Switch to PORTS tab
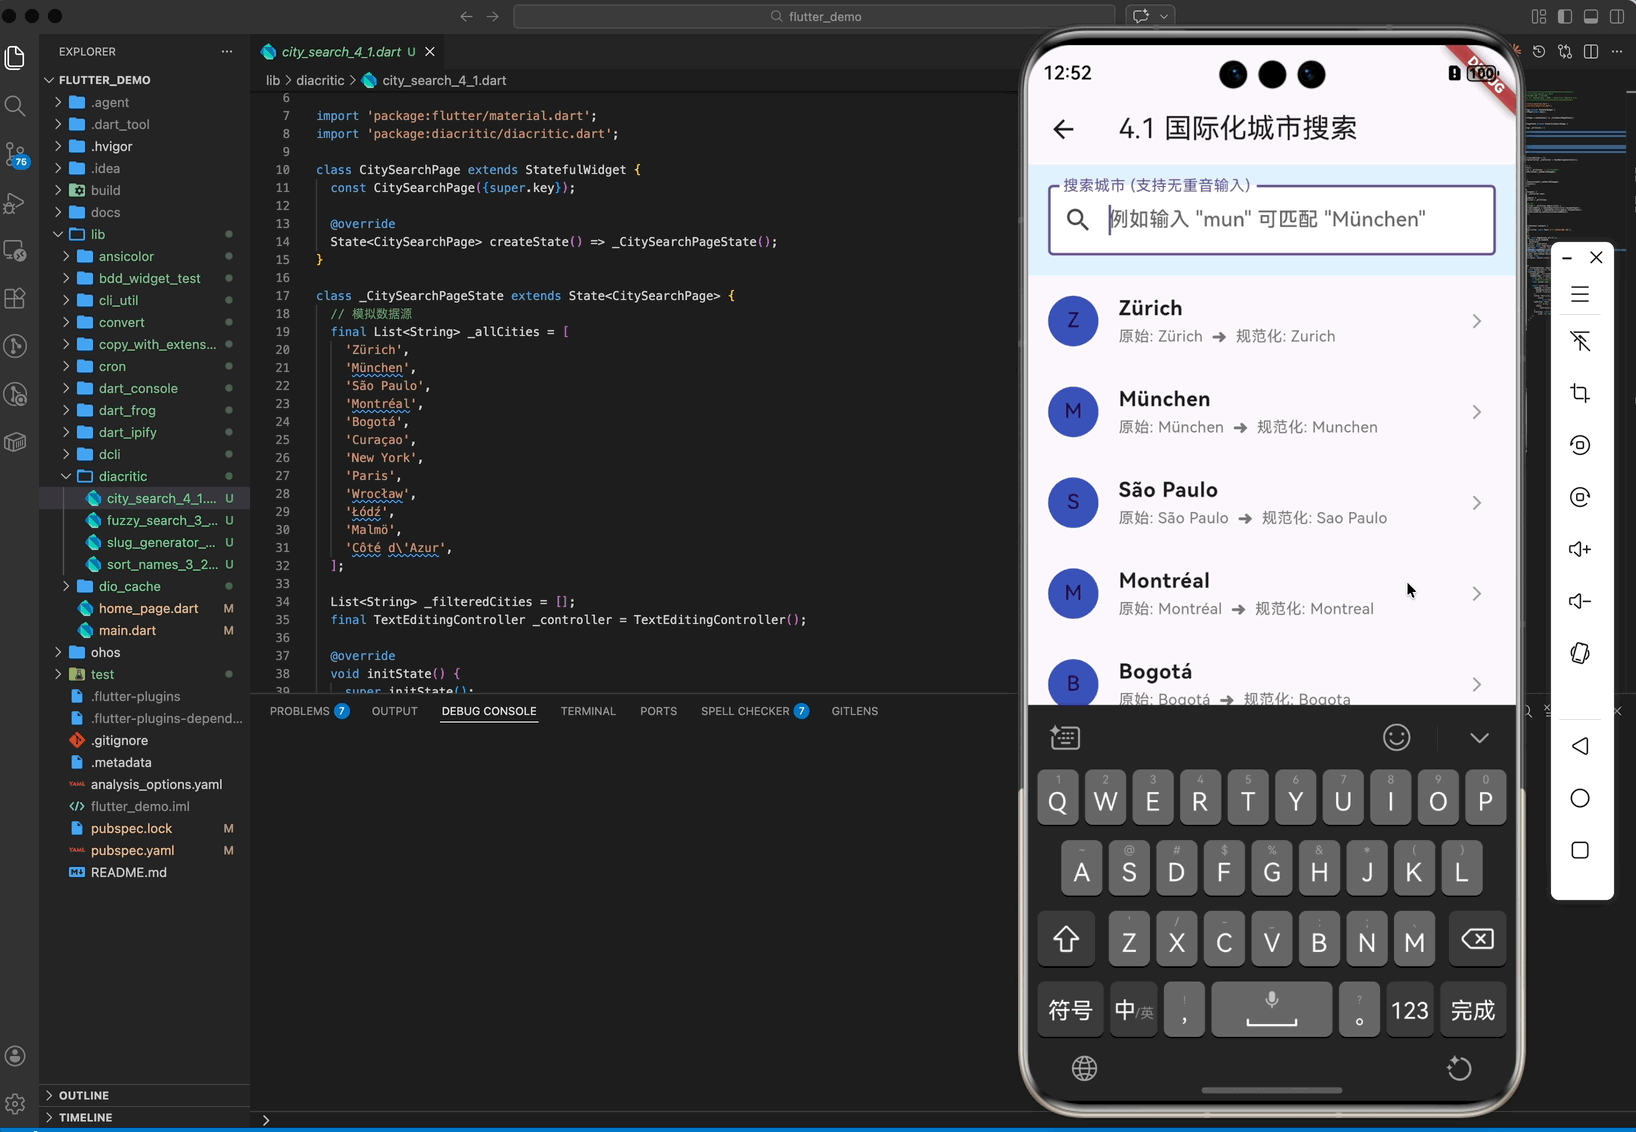 [x=658, y=711]
